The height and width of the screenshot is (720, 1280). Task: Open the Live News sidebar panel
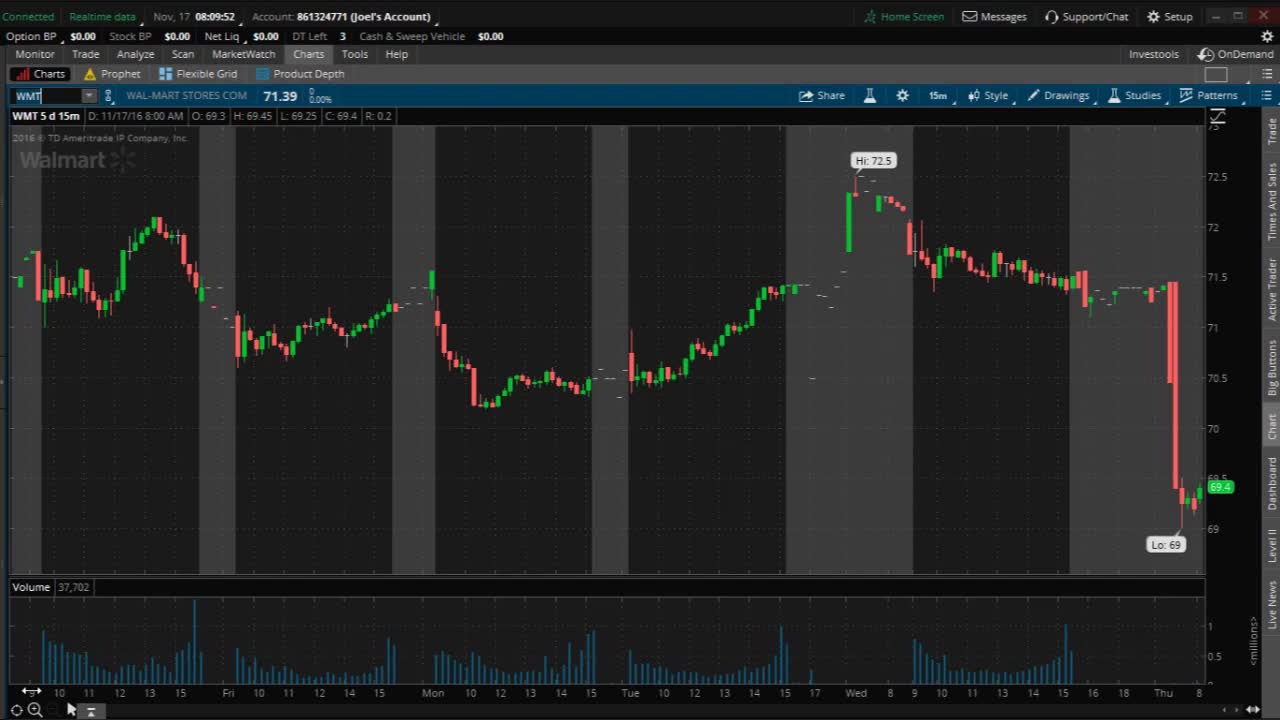[1272, 604]
